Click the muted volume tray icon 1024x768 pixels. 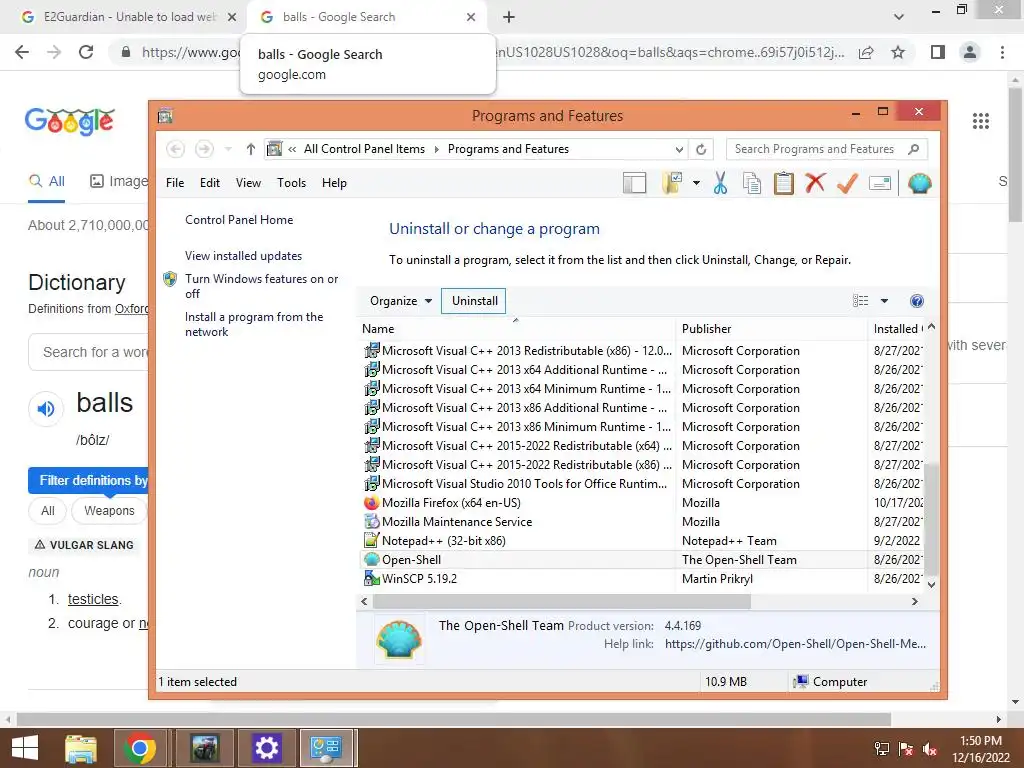[x=930, y=749]
